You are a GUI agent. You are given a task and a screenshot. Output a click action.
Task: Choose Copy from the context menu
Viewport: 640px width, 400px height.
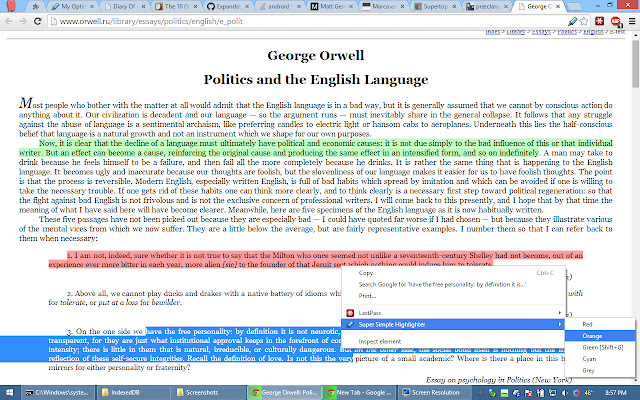coord(366,272)
